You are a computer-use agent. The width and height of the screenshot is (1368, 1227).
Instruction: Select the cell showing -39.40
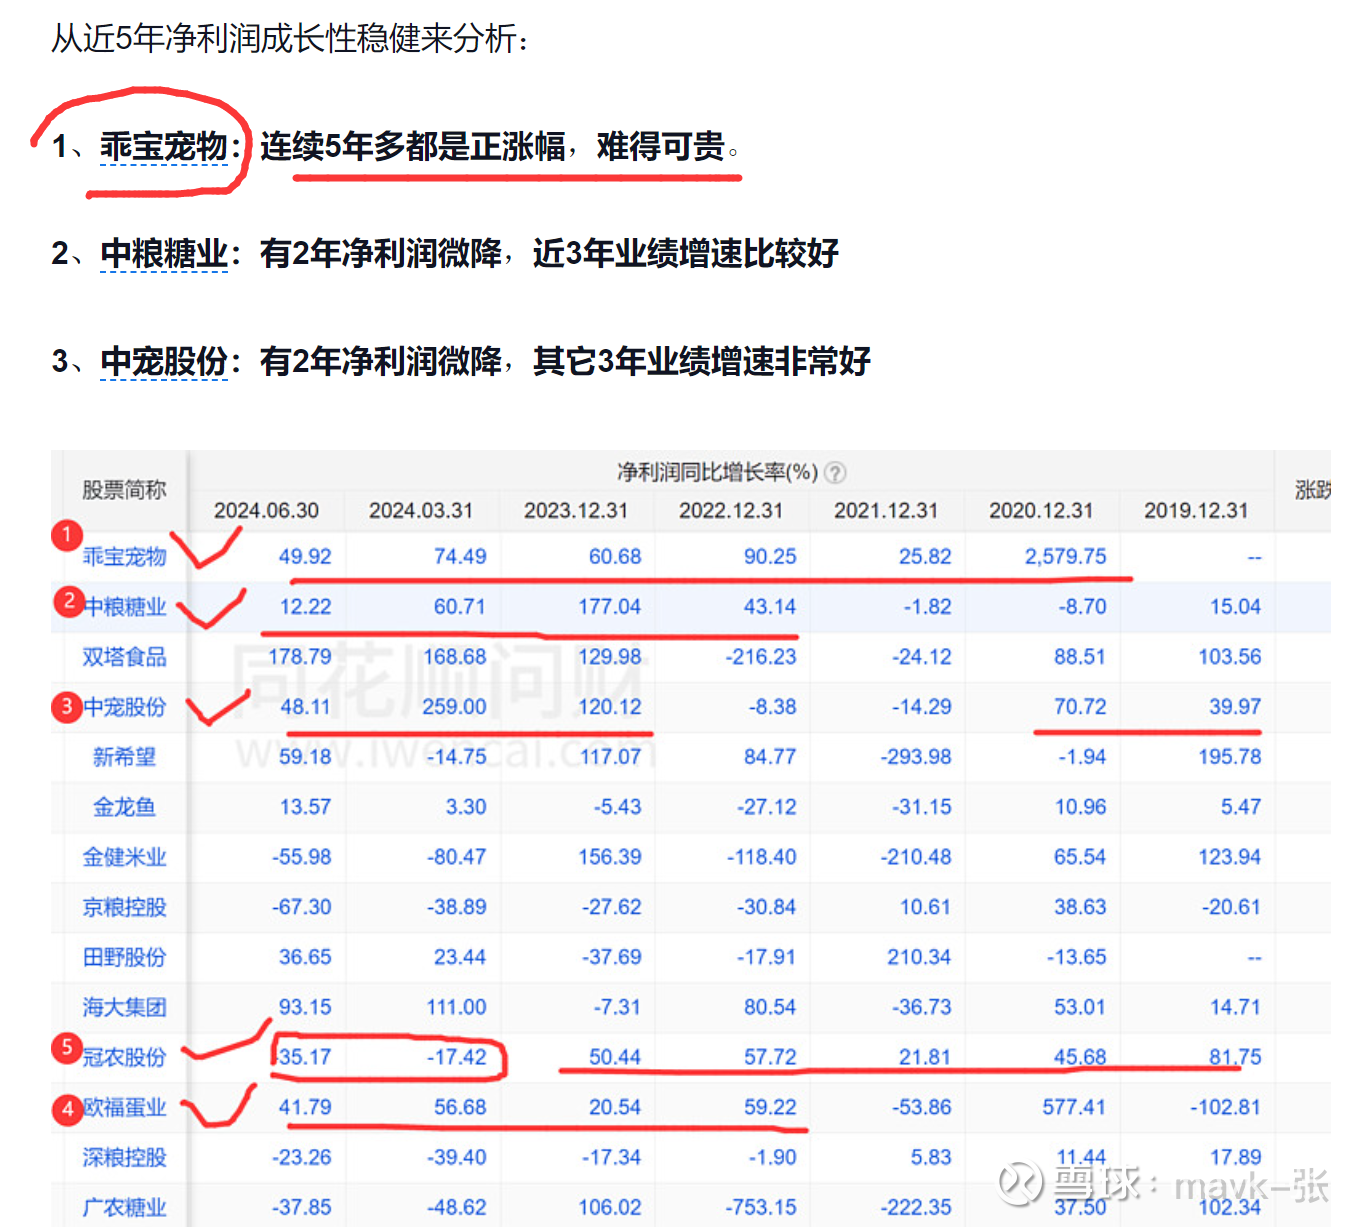[x=457, y=1156]
